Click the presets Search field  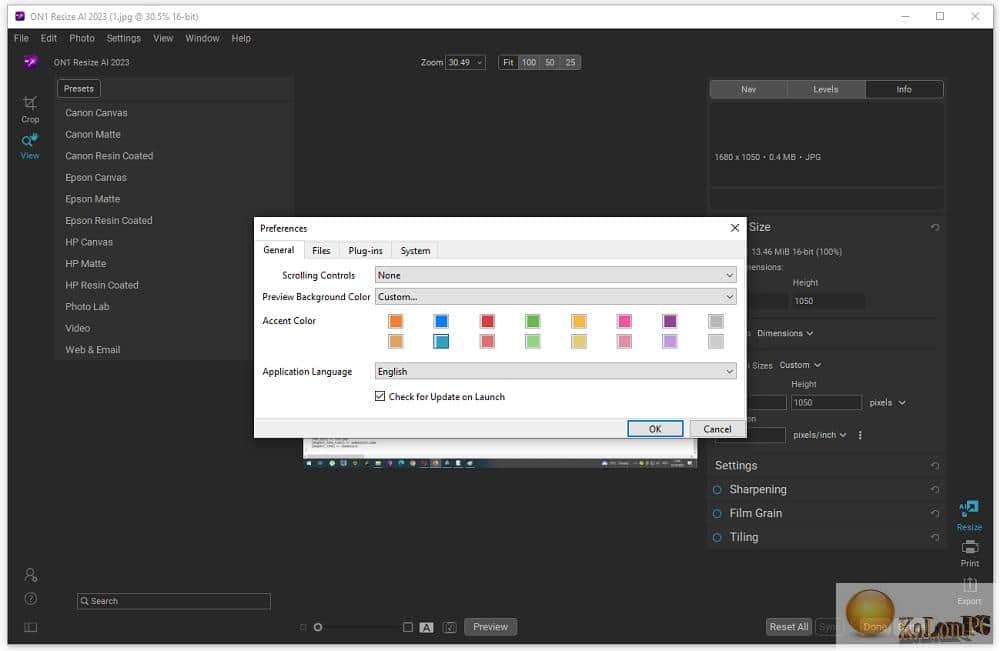(173, 601)
